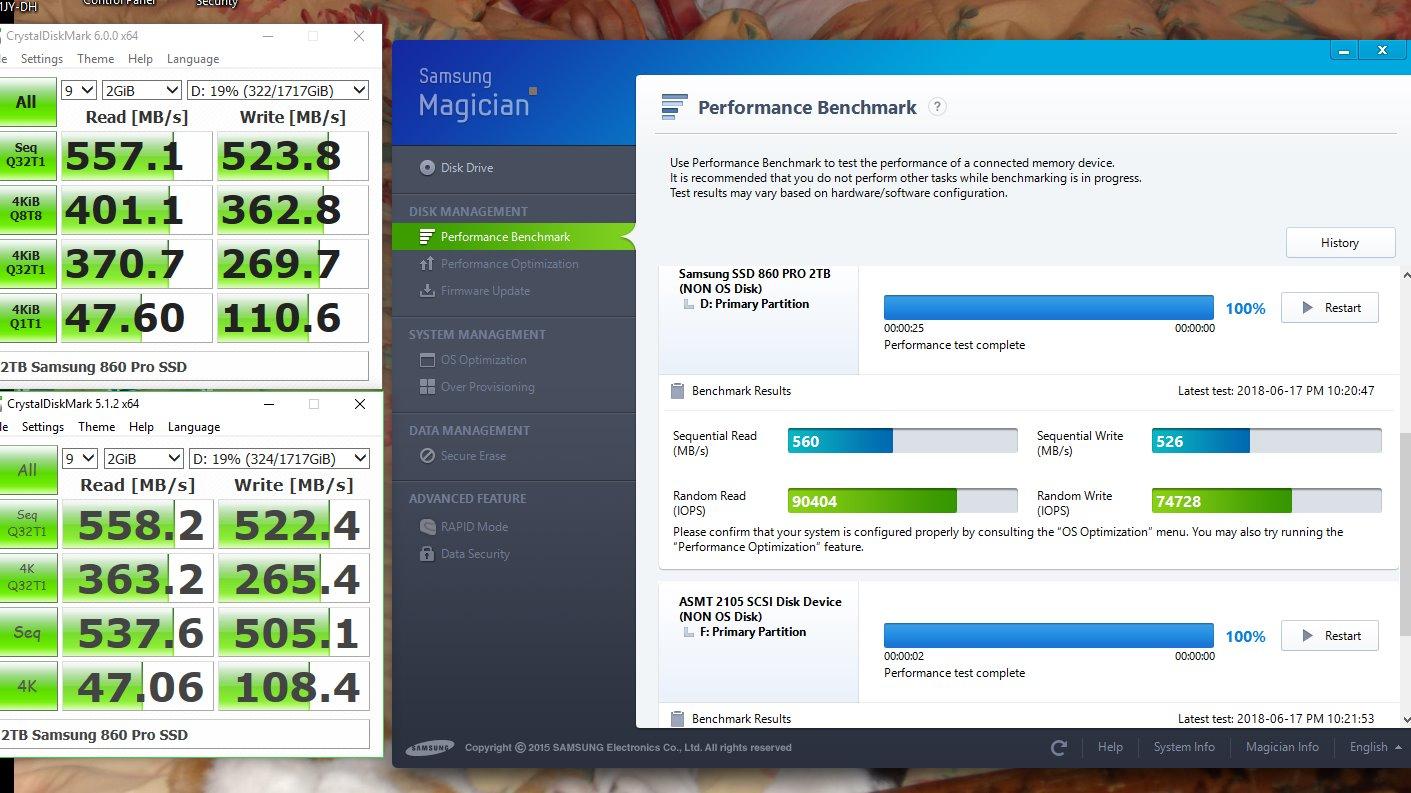Screen dimensions: 1411x793
Task: Restart benchmark for Samsung SSD 860 PRO 2TB
Action: click(1329, 308)
